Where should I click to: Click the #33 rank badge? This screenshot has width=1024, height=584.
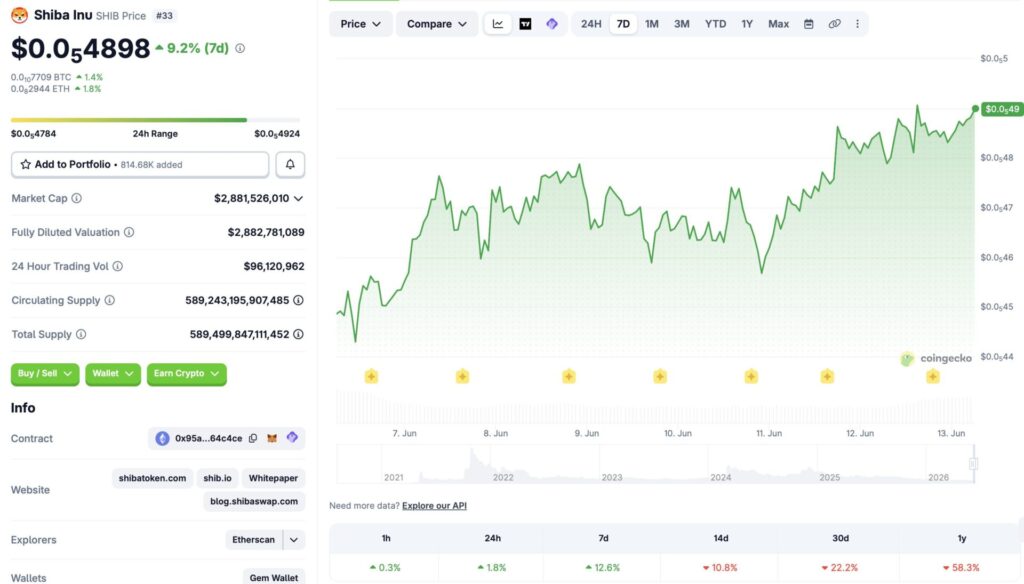165,16
